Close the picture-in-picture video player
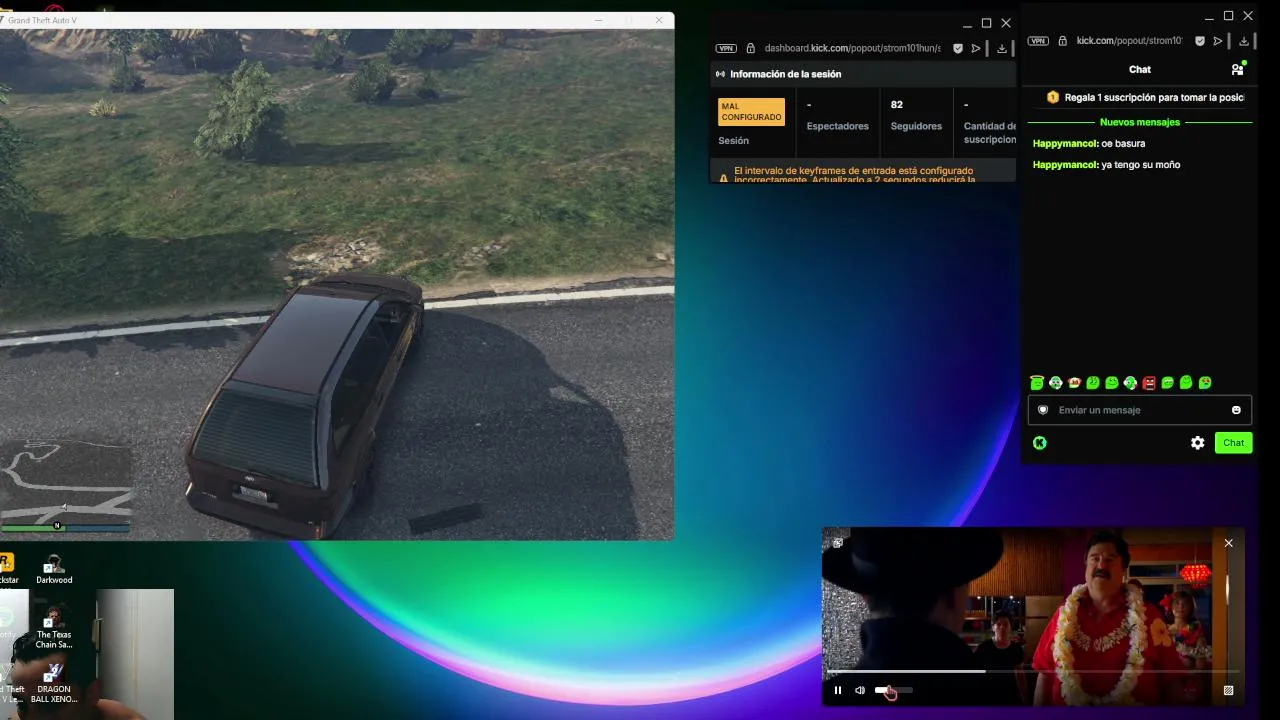This screenshot has width=1280, height=720. pyautogui.click(x=1229, y=543)
